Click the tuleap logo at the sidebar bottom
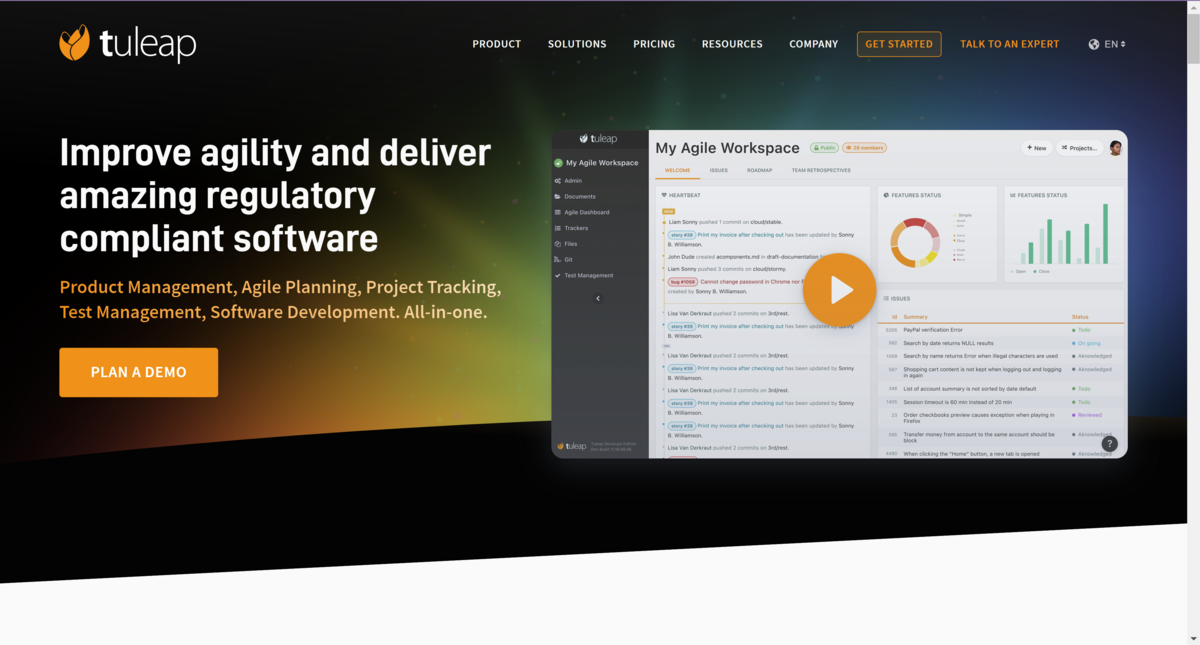1200x645 pixels. [x=571, y=446]
